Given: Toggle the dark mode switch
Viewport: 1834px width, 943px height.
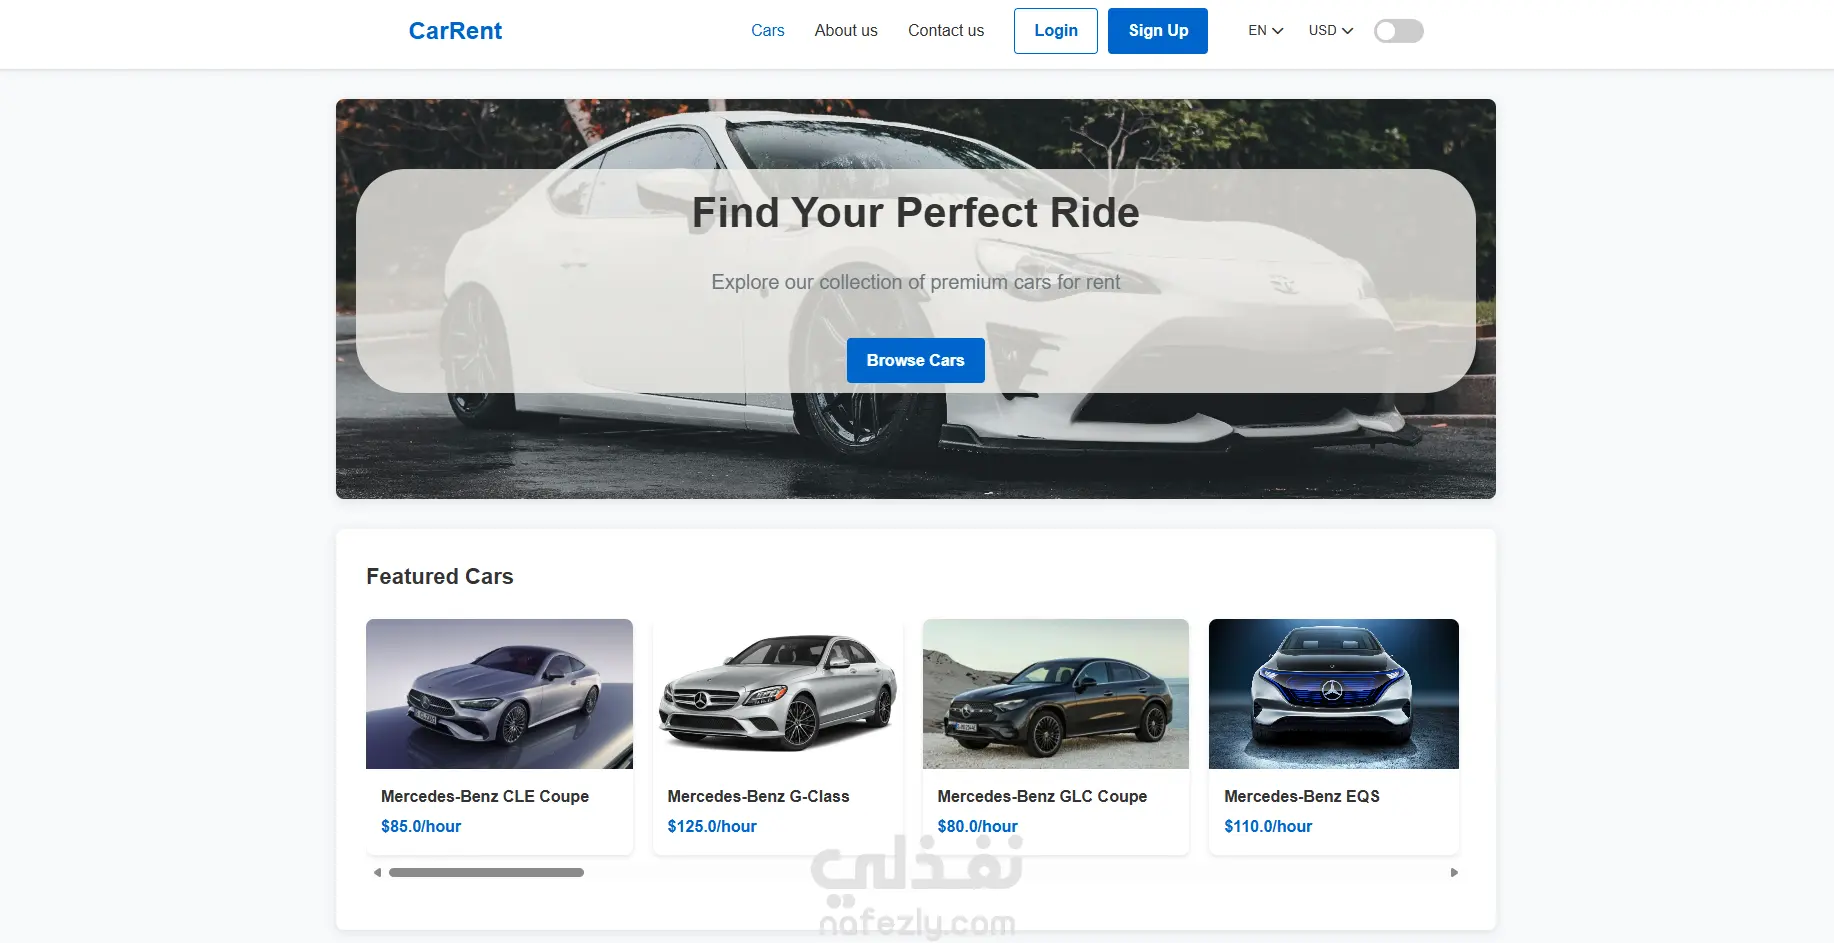Looking at the screenshot, I should [x=1398, y=31].
